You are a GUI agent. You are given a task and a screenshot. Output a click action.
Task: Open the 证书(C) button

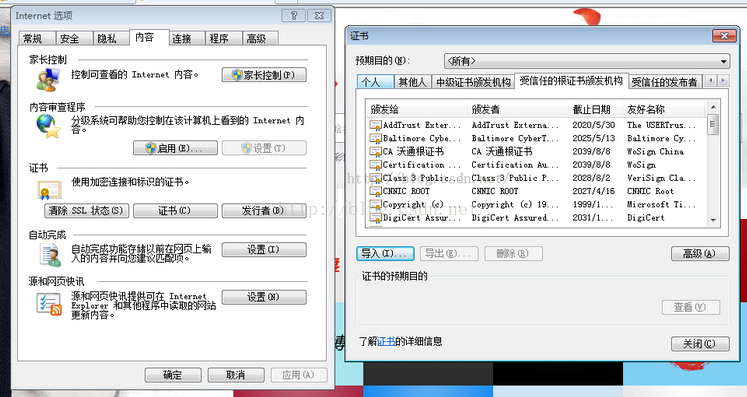[x=175, y=210]
